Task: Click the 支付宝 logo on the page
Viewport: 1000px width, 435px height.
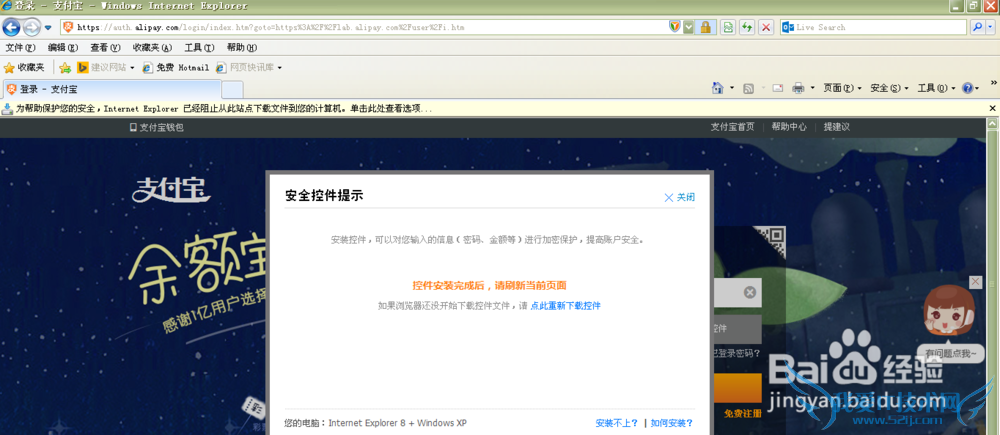Action: click(x=171, y=189)
